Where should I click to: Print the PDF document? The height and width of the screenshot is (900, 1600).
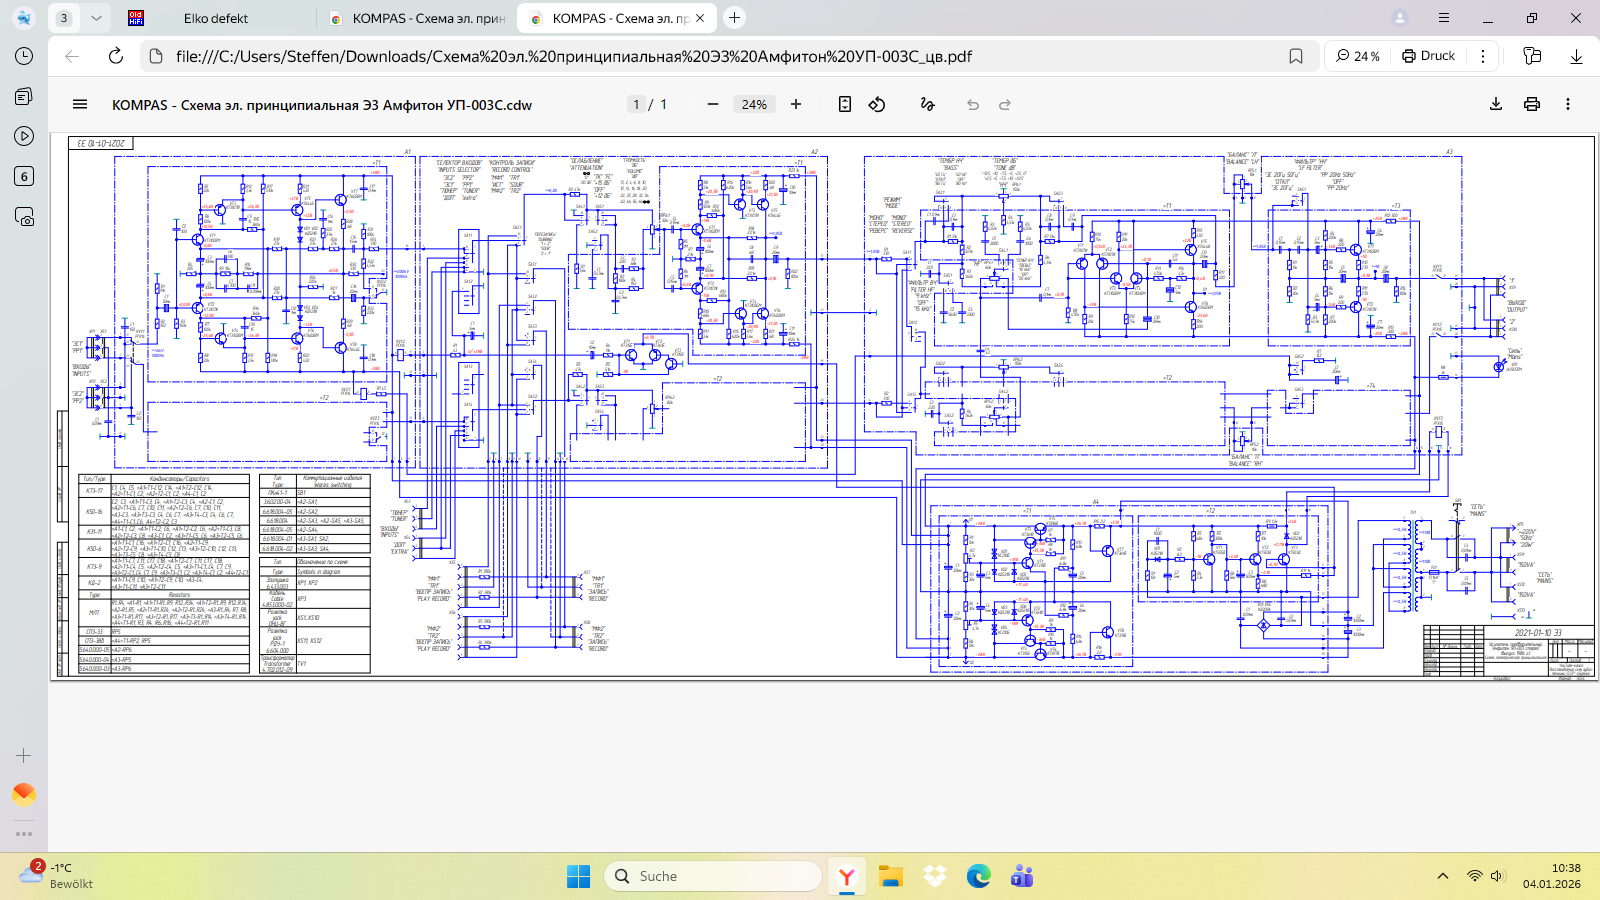(1532, 104)
